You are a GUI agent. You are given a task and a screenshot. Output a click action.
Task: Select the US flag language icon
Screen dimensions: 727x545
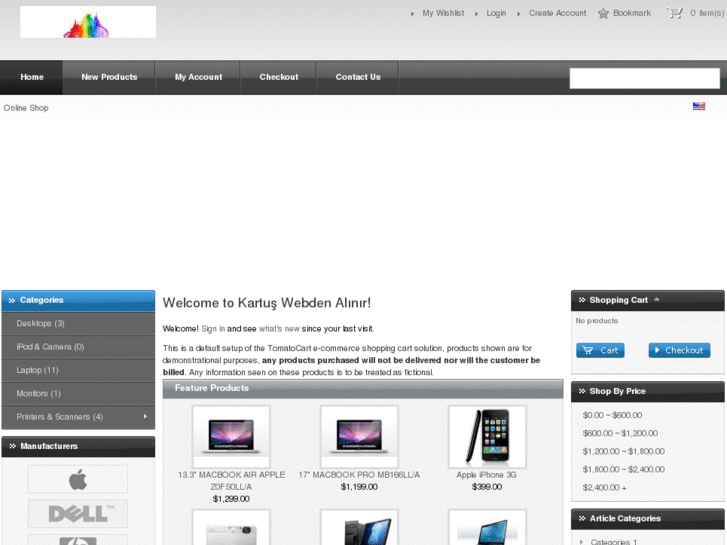pyautogui.click(x=699, y=106)
